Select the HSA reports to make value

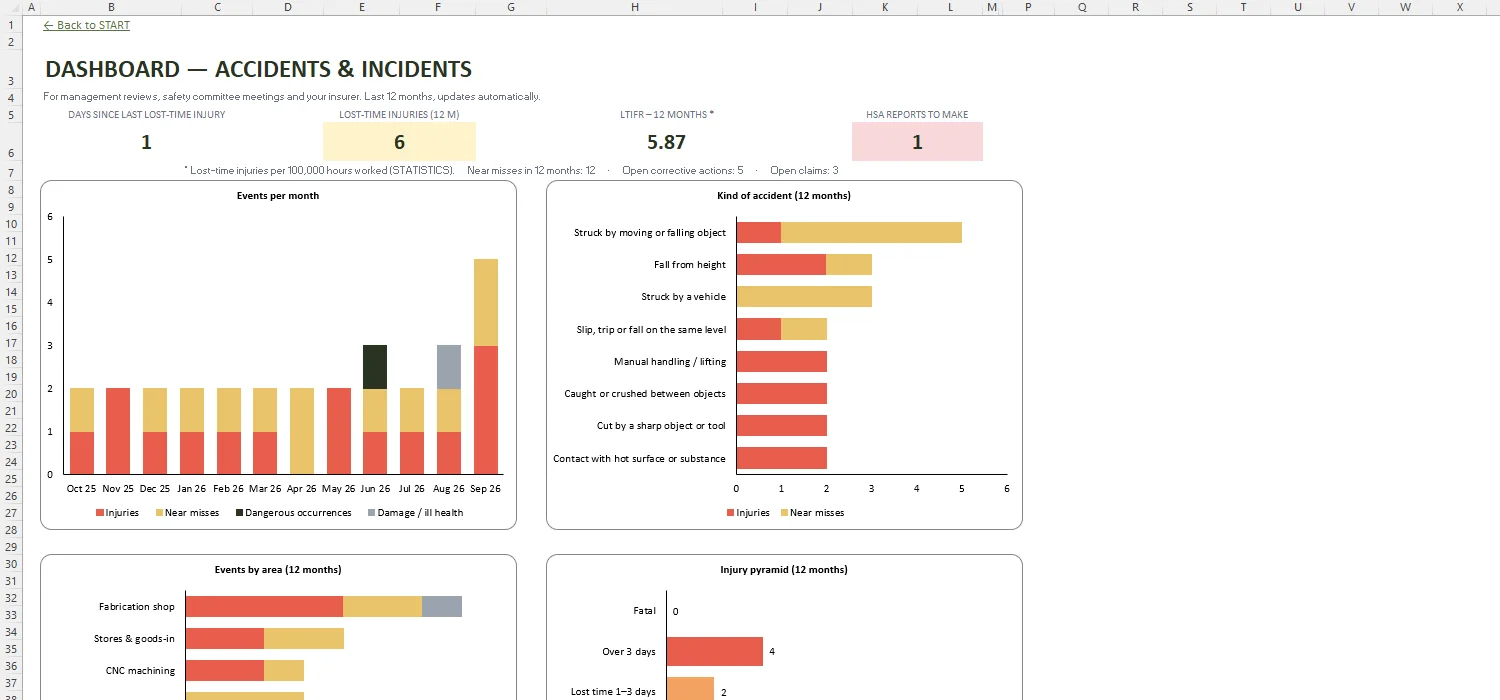coord(917,142)
